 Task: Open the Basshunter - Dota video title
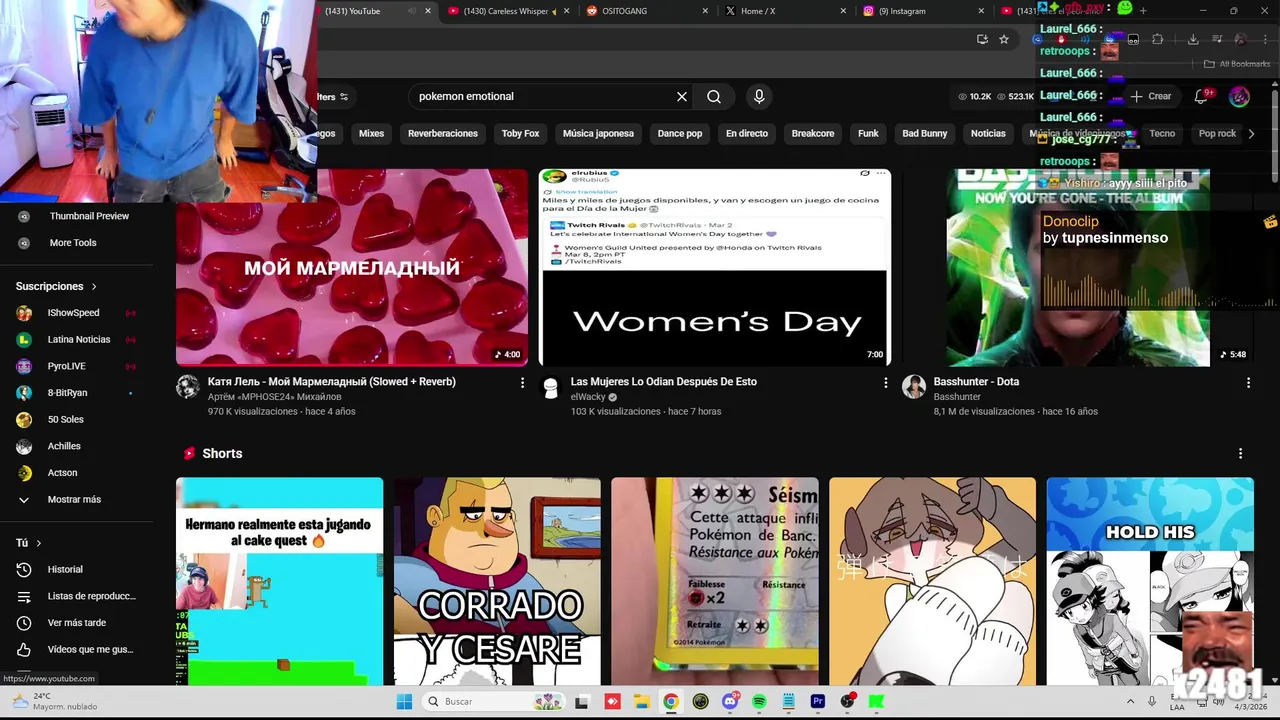976,382
